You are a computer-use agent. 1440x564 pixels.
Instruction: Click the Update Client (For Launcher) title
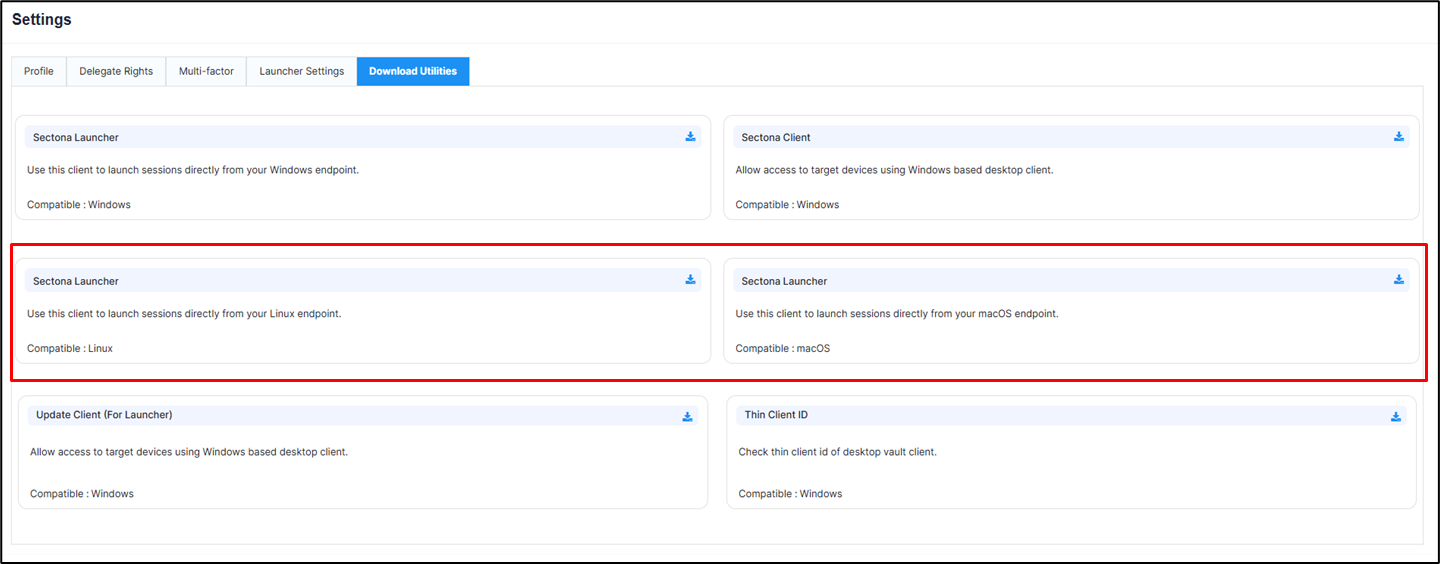pyautogui.click(x=104, y=414)
